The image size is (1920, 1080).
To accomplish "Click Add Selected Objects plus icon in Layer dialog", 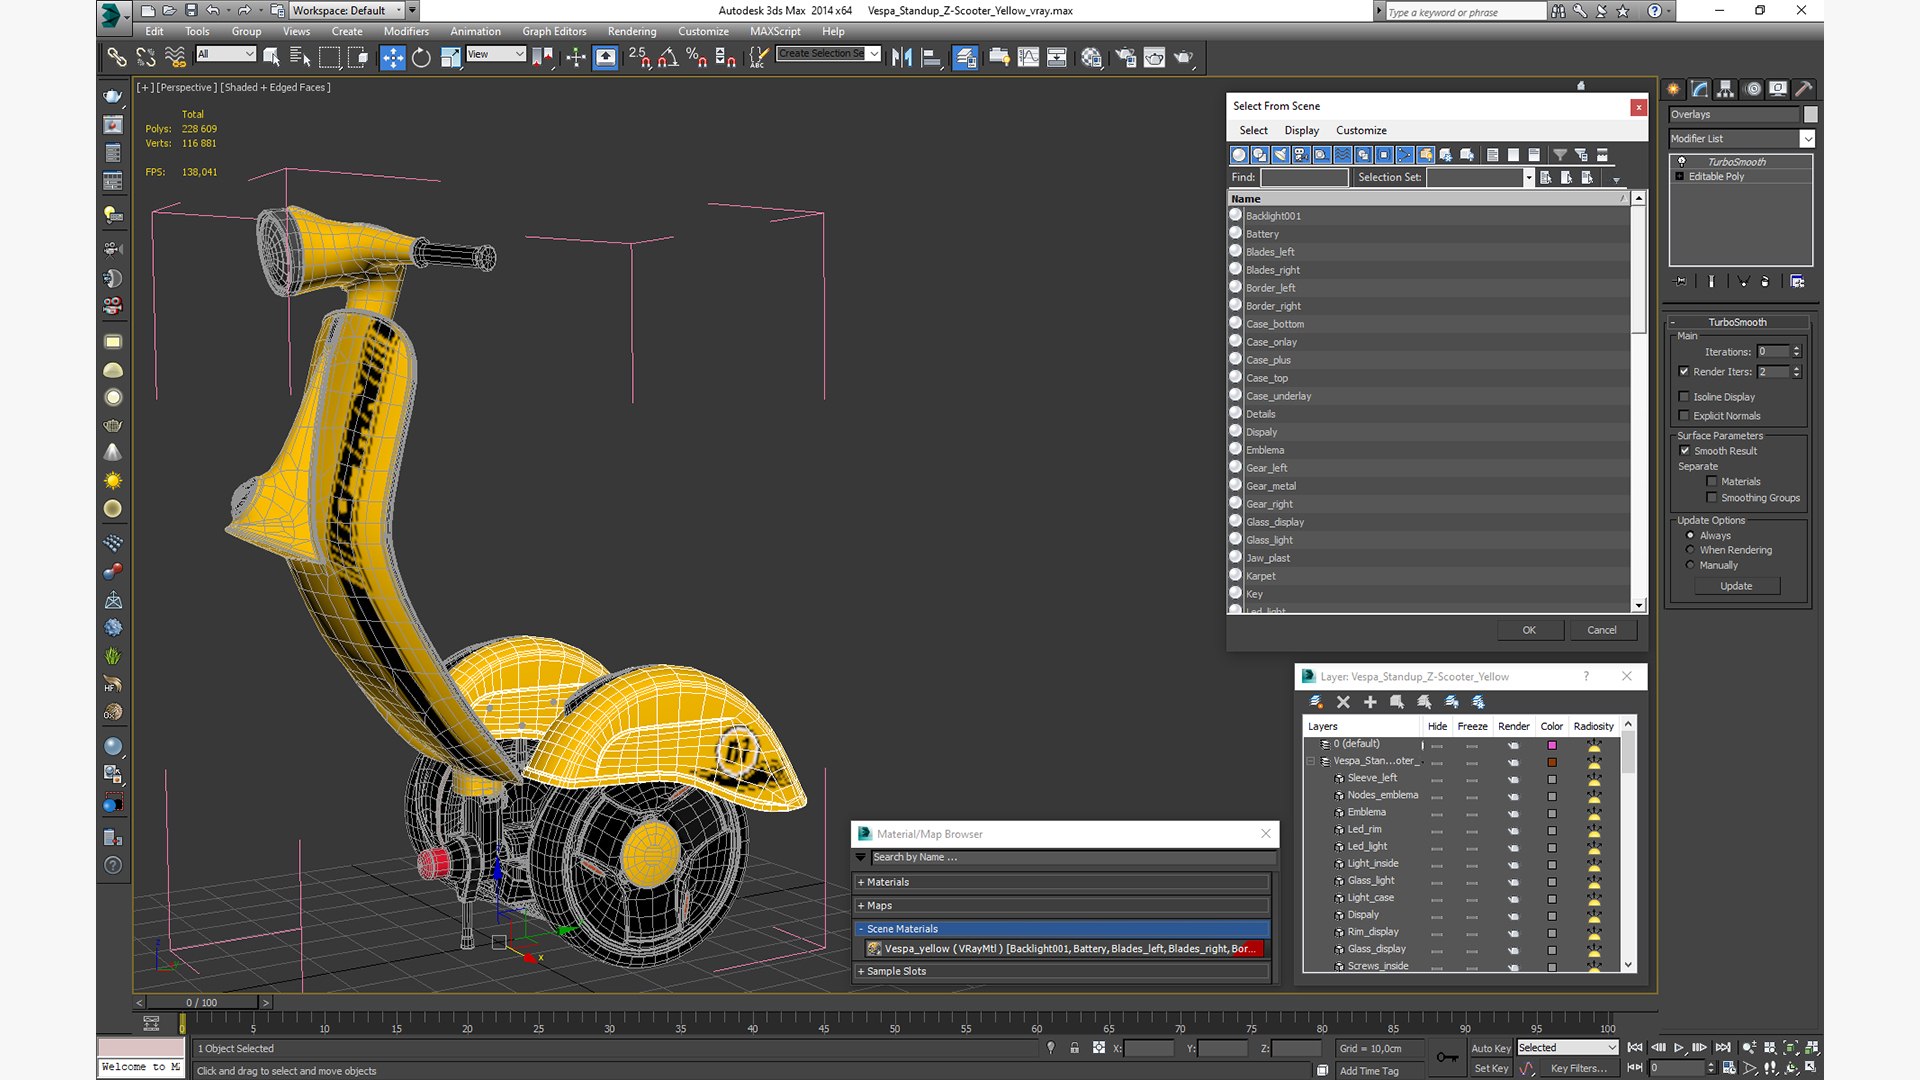I will [x=1370, y=702].
